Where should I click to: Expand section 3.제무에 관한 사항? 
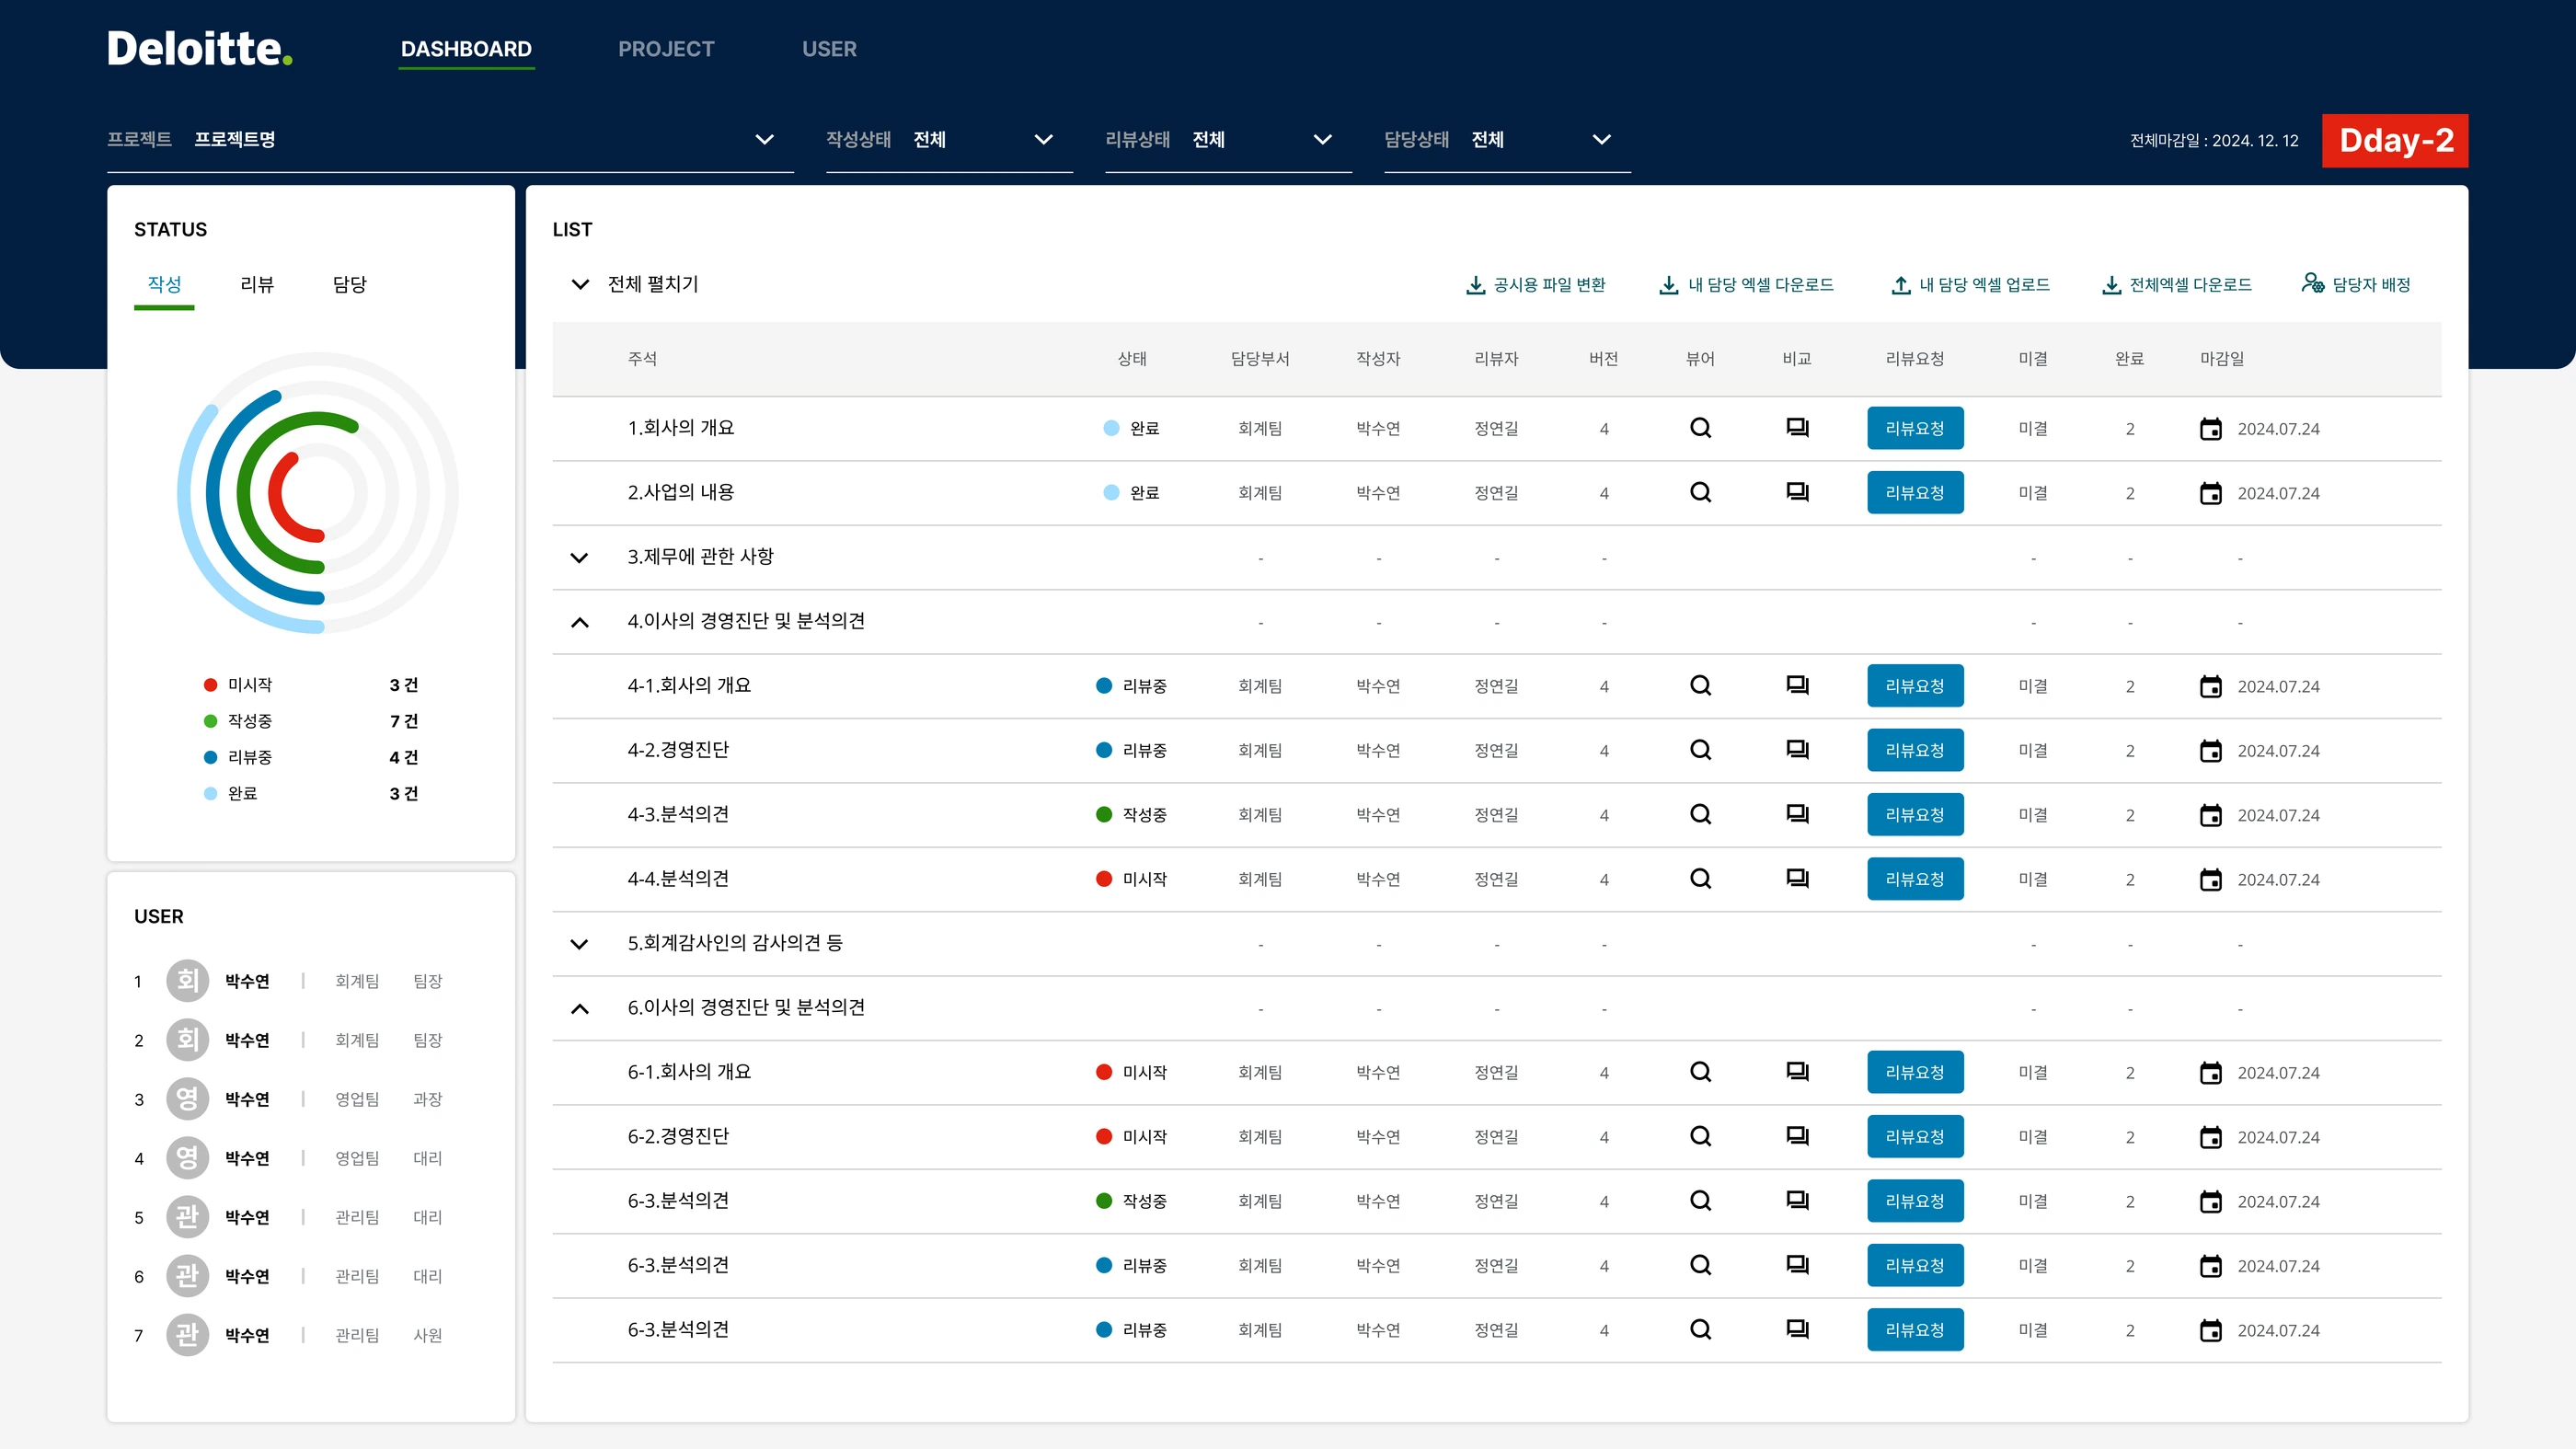[x=579, y=557]
